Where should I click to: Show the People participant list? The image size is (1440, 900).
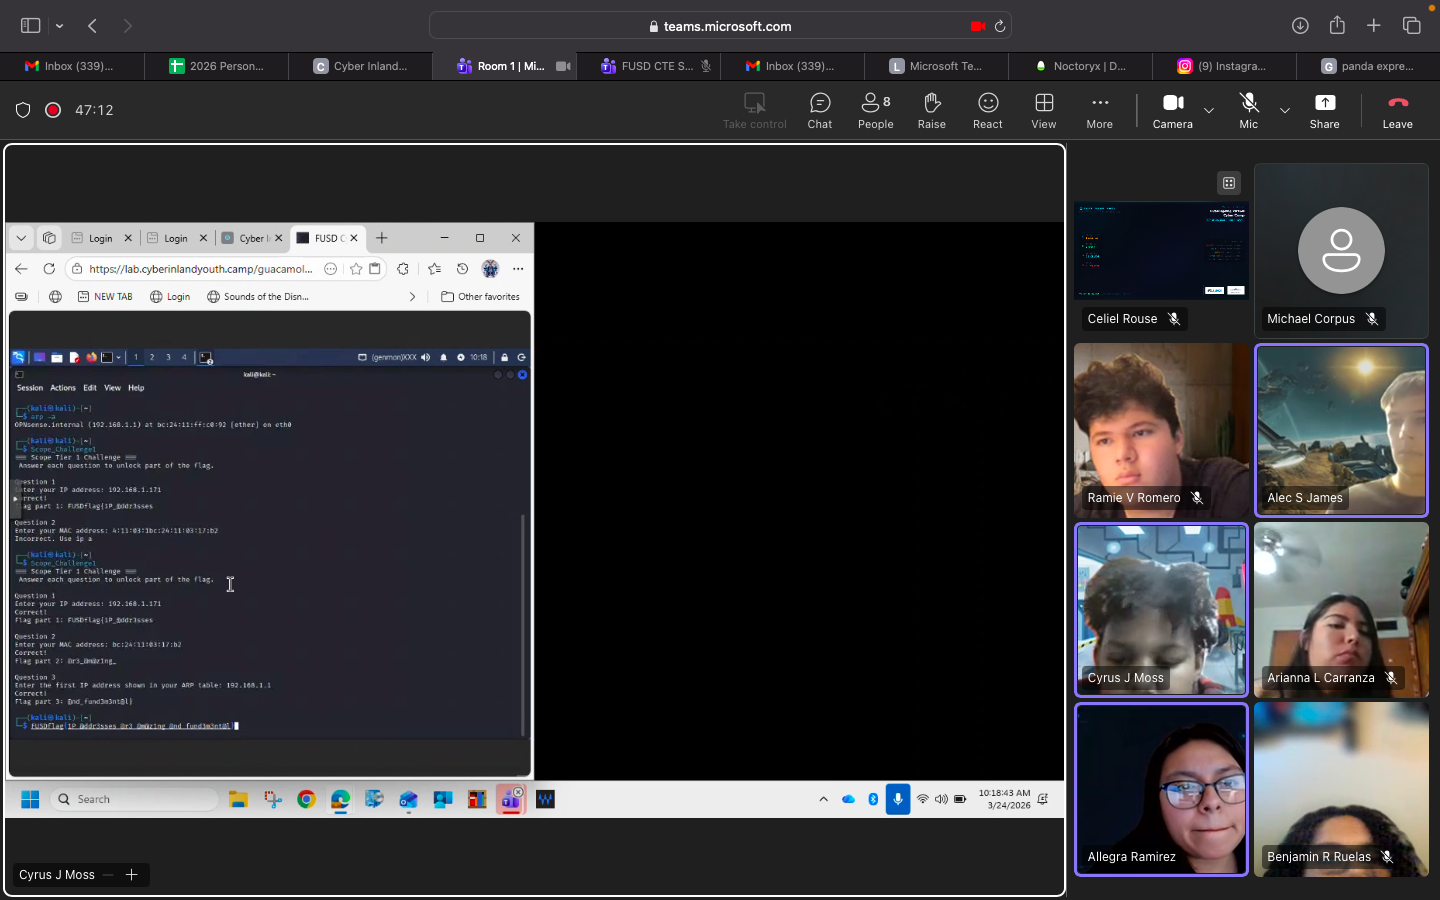(x=875, y=110)
